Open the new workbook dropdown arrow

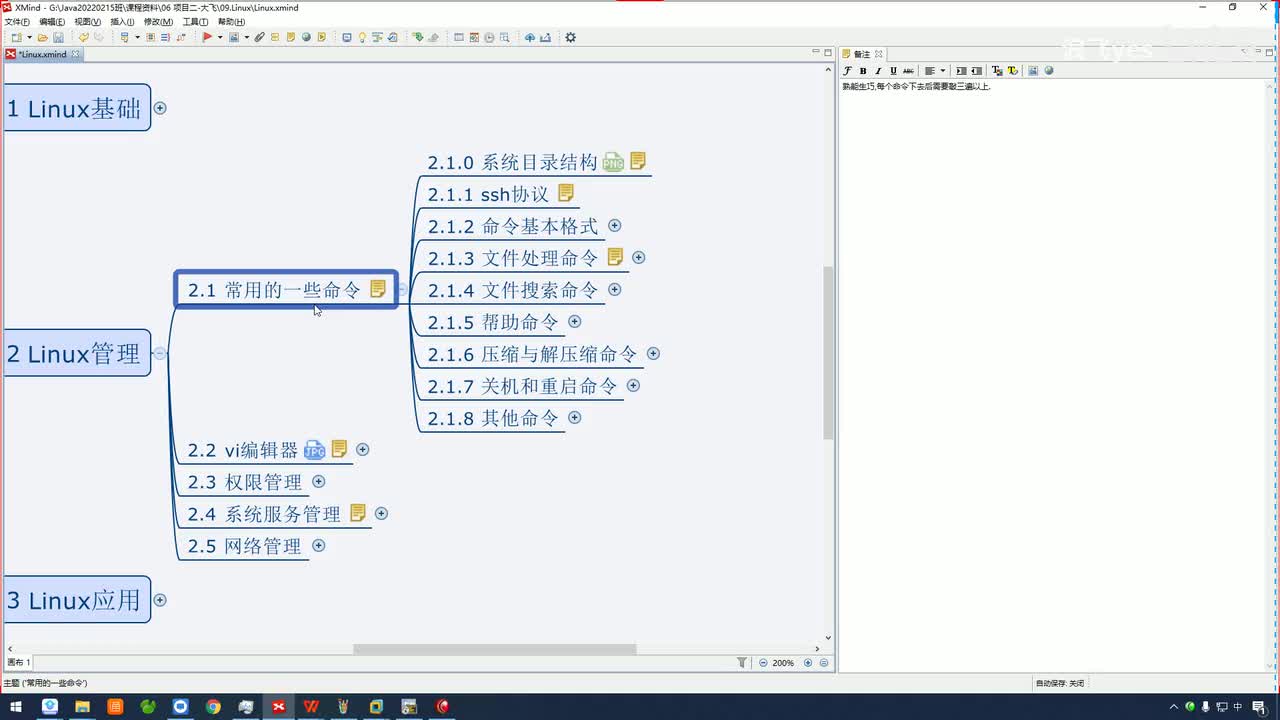pyautogui.click(x=30, y=38)
